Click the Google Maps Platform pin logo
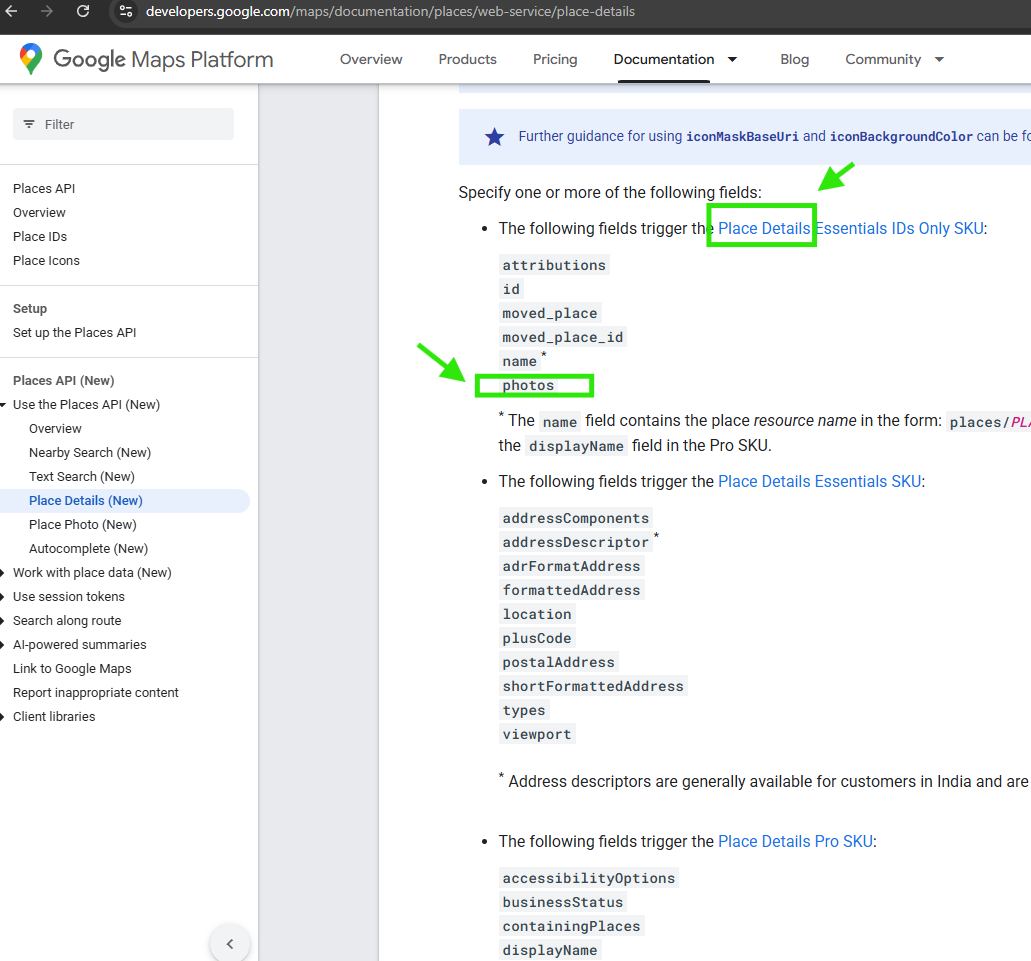The height and width of the screenshot is (961, 1031). (31, 59)
